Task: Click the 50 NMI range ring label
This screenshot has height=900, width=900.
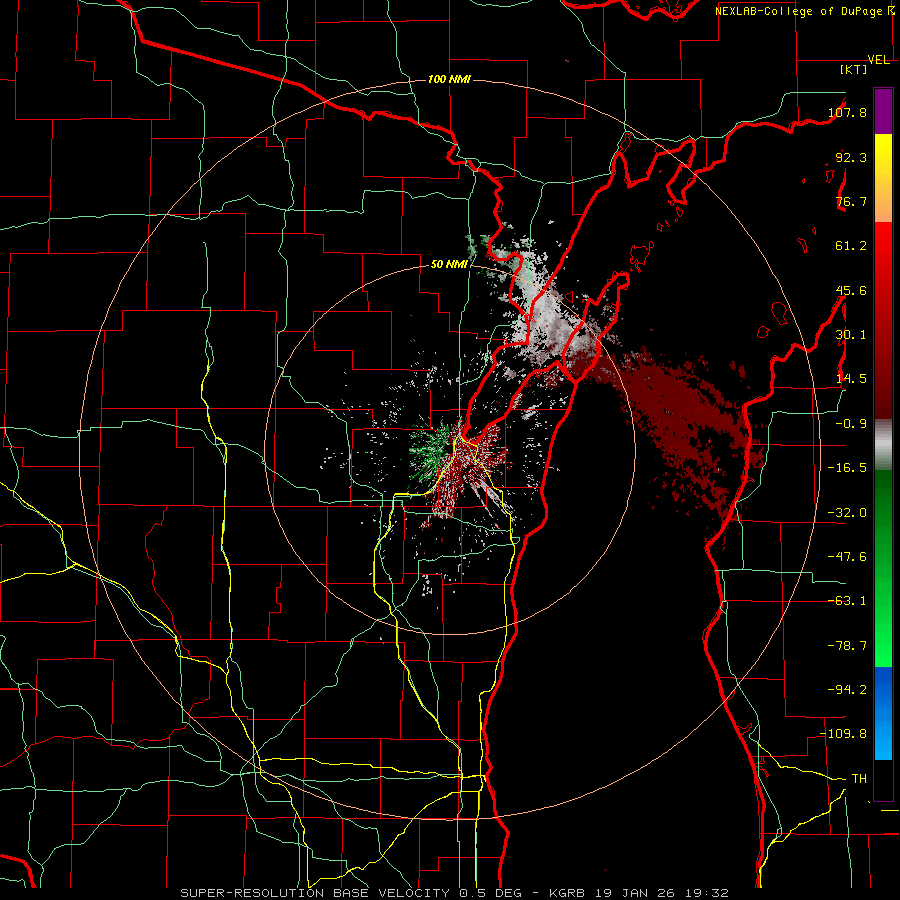Action: point(449,265)
